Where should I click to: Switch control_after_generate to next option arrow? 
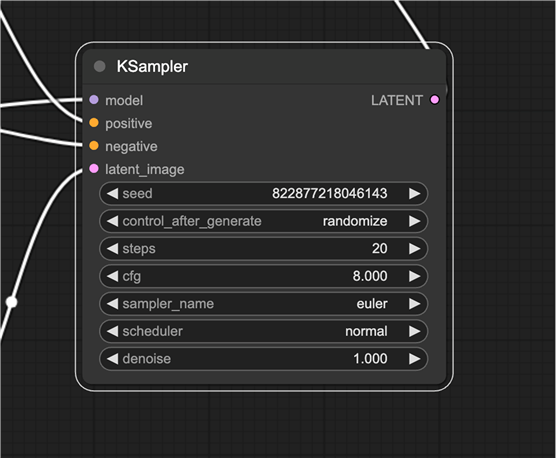pyautogui.click(x=415, y=221)
